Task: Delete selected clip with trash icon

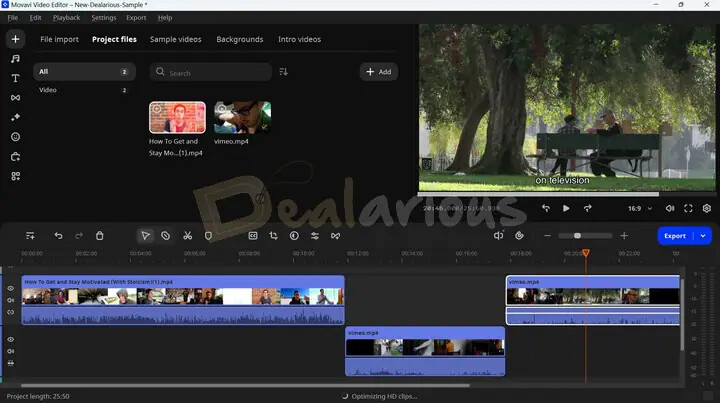Action: [x=100, y=236]
